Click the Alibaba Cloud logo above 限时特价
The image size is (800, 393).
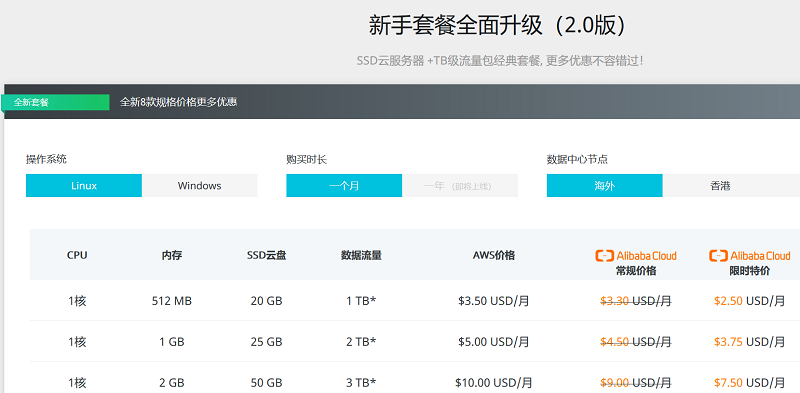(749, 256)
